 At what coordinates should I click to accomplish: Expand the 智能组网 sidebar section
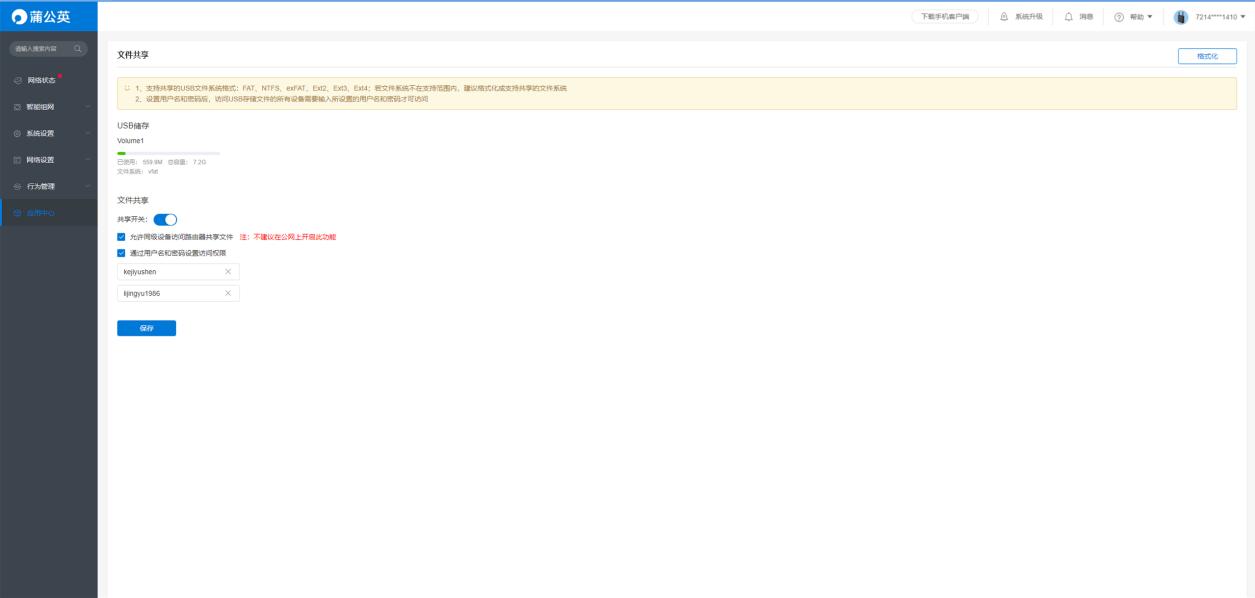pyautogui.click(x=48, y=107)
